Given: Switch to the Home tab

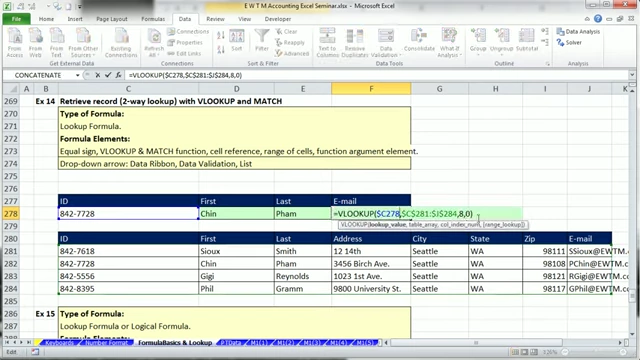Looking at the screenshot, I should [x=46, y=19].
